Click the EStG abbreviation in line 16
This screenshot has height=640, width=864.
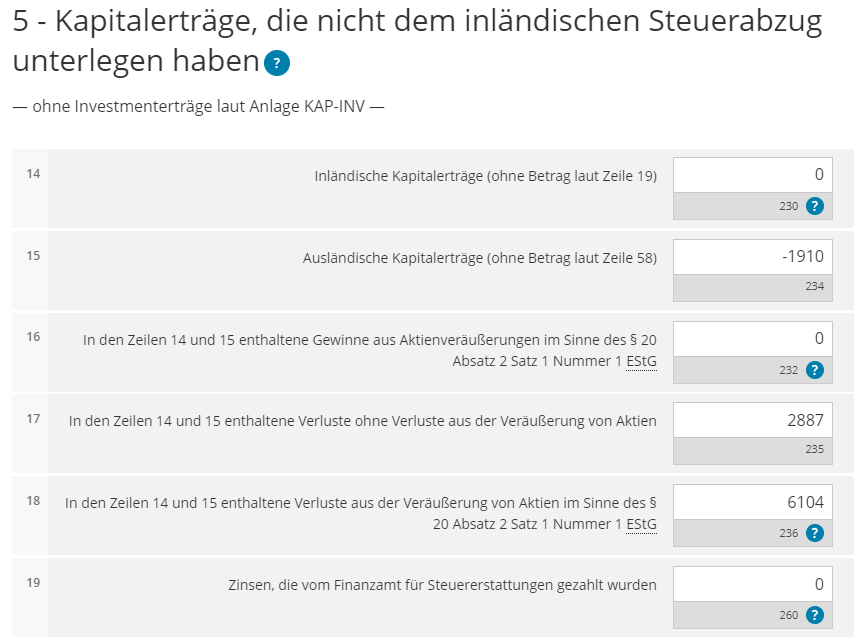pos(642,361)
